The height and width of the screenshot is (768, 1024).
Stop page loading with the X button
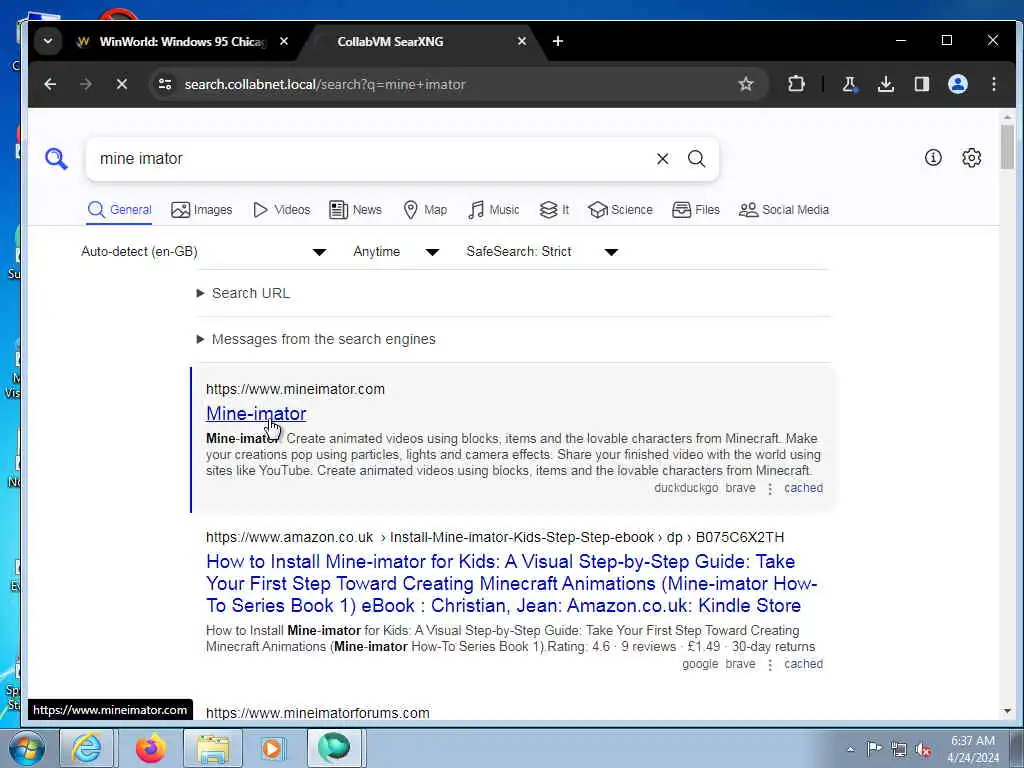[x=121, y=84]
